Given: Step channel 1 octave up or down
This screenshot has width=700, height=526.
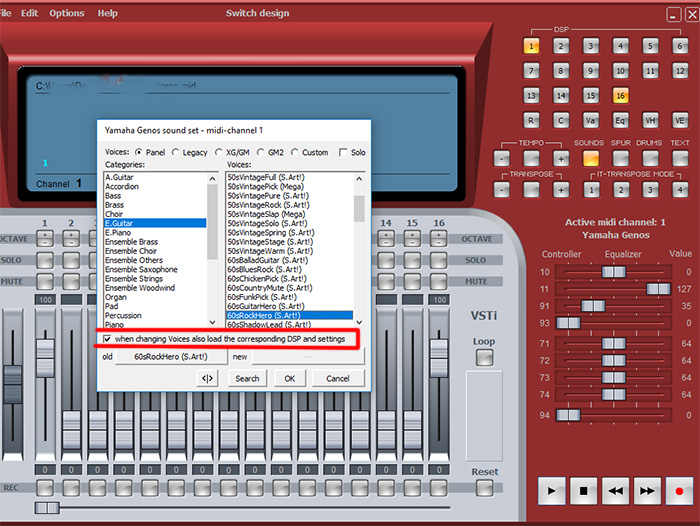Looking at the screenshot, I should pyautogui.click(x=45, y=238).
